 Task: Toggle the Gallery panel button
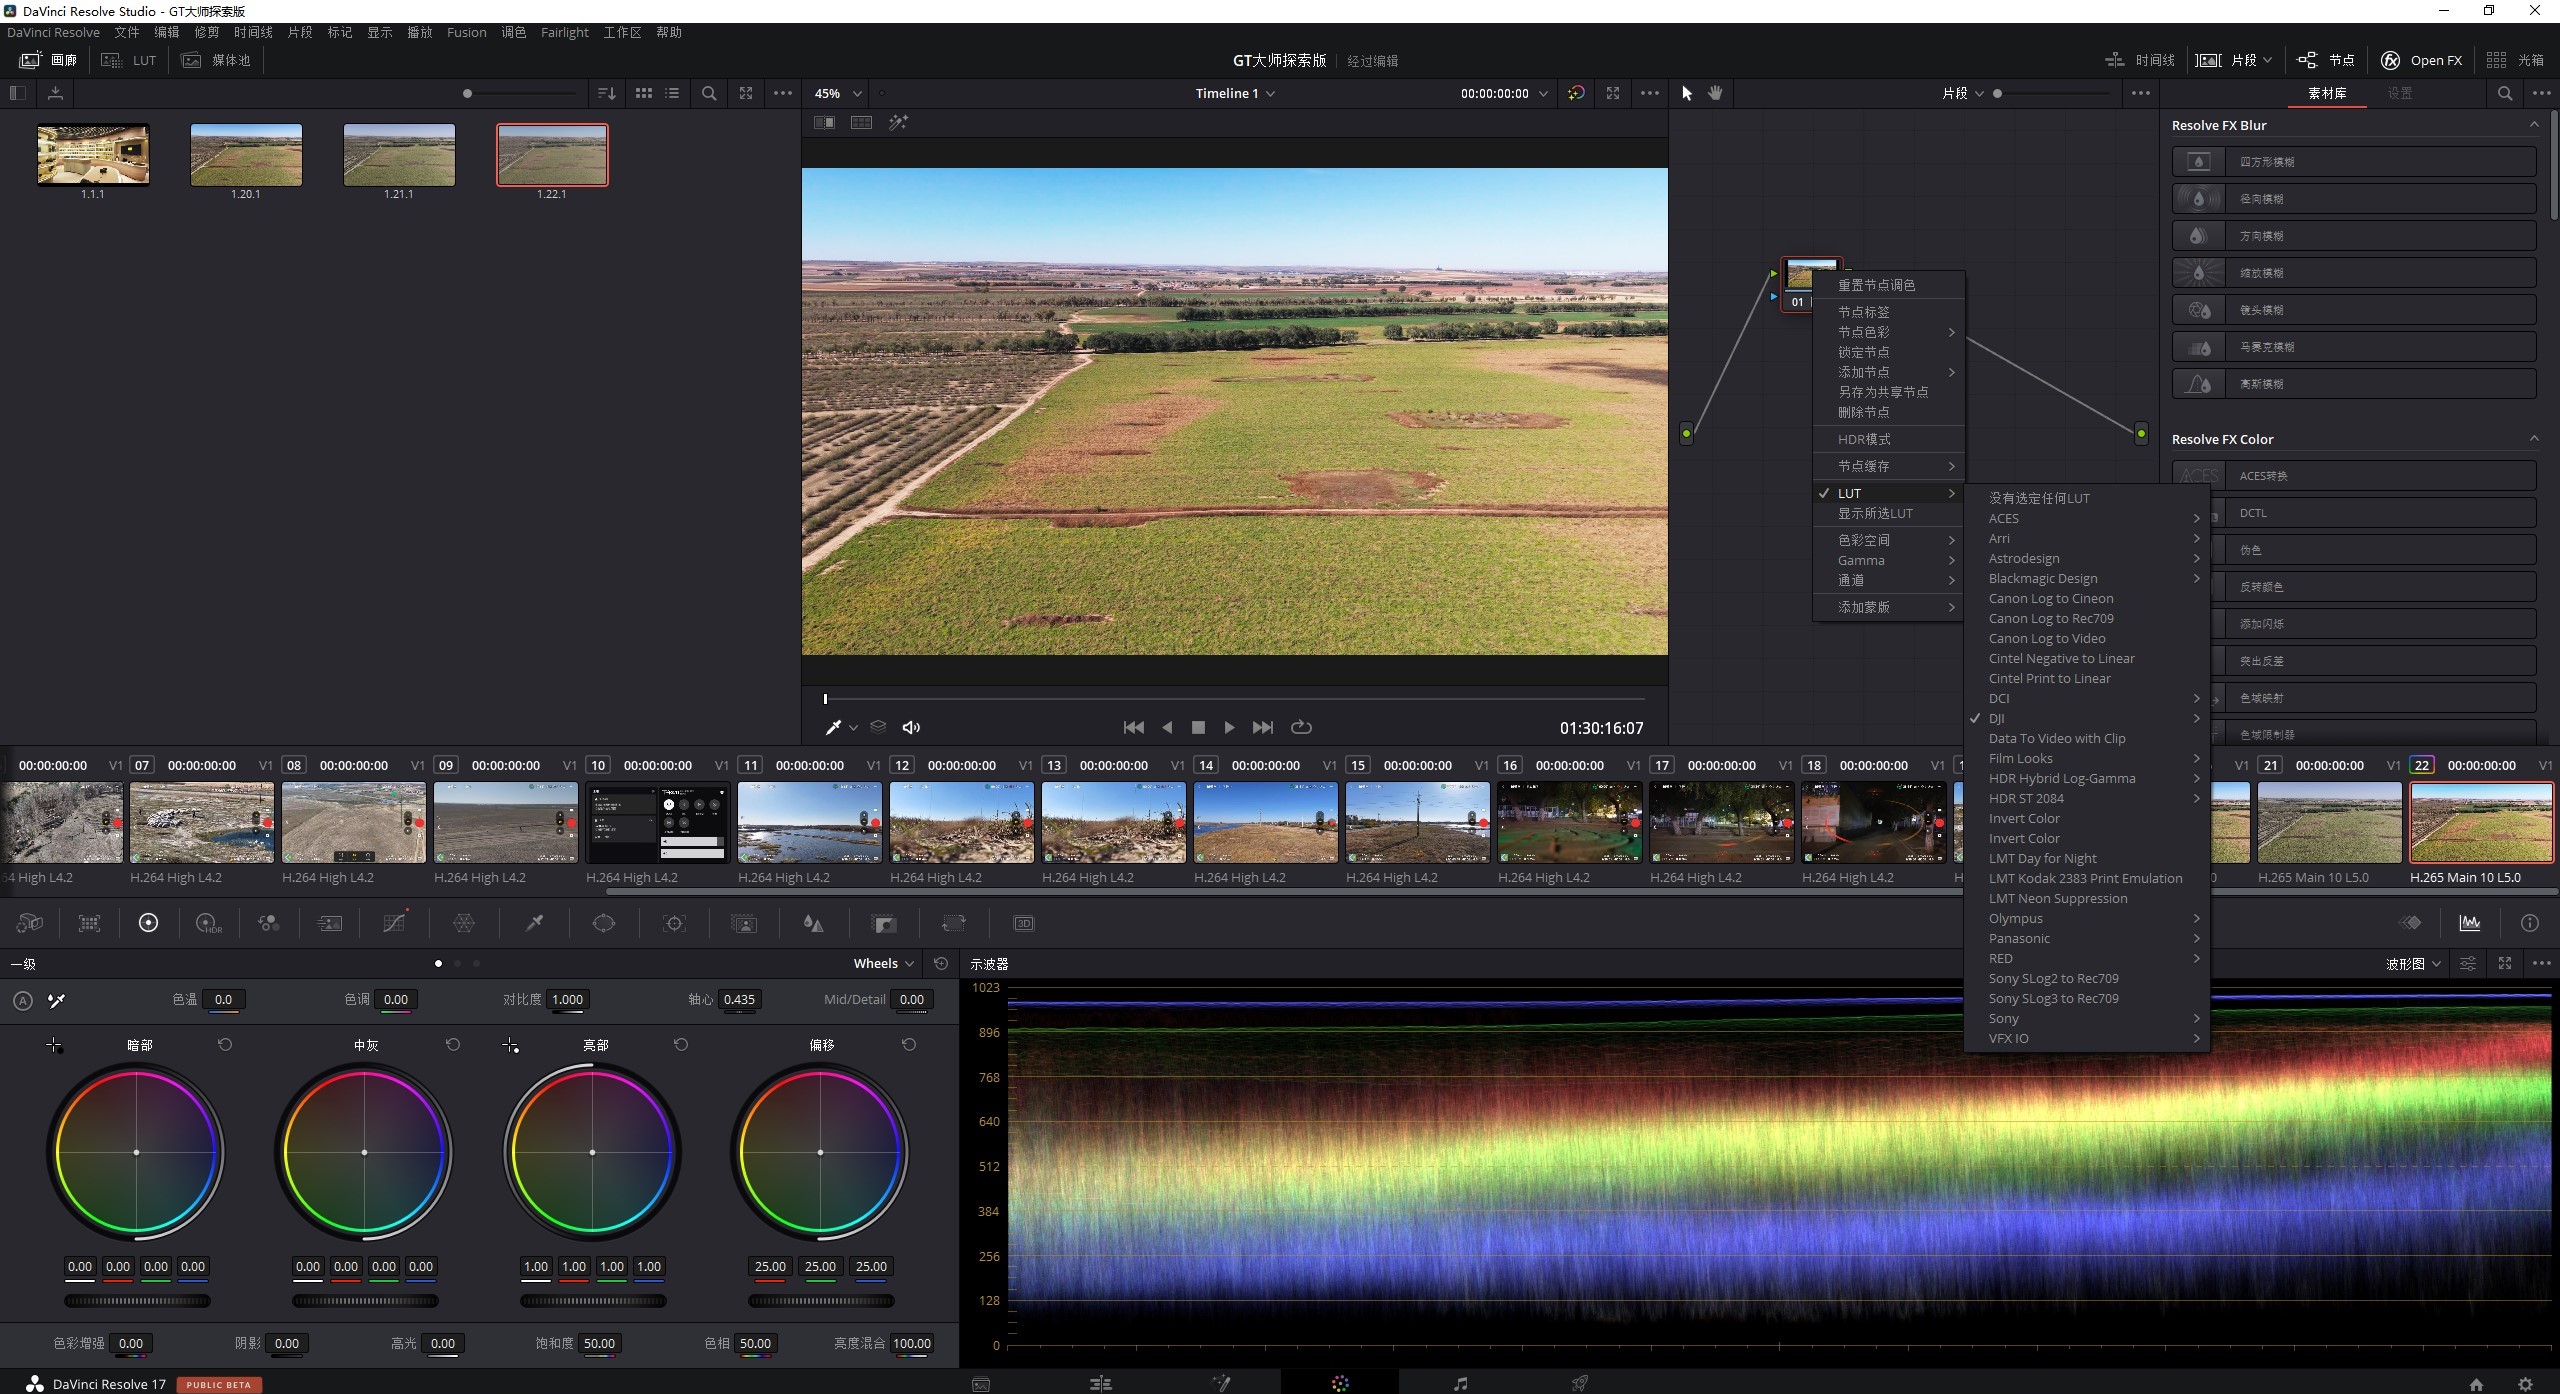click(48, 60)
